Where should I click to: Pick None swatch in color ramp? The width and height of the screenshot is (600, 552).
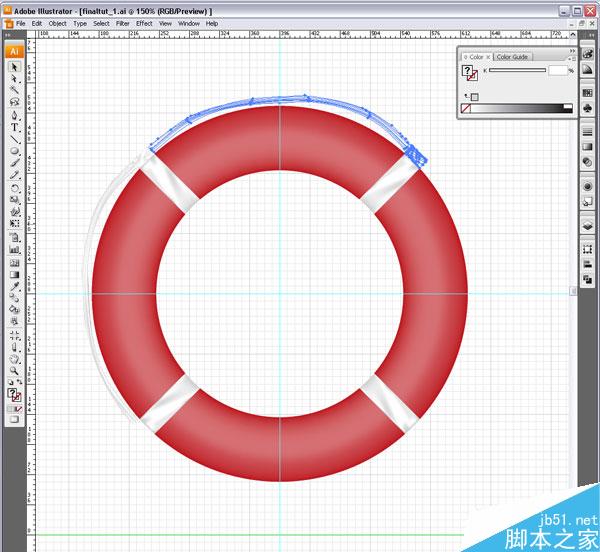[x=466, y=108]
